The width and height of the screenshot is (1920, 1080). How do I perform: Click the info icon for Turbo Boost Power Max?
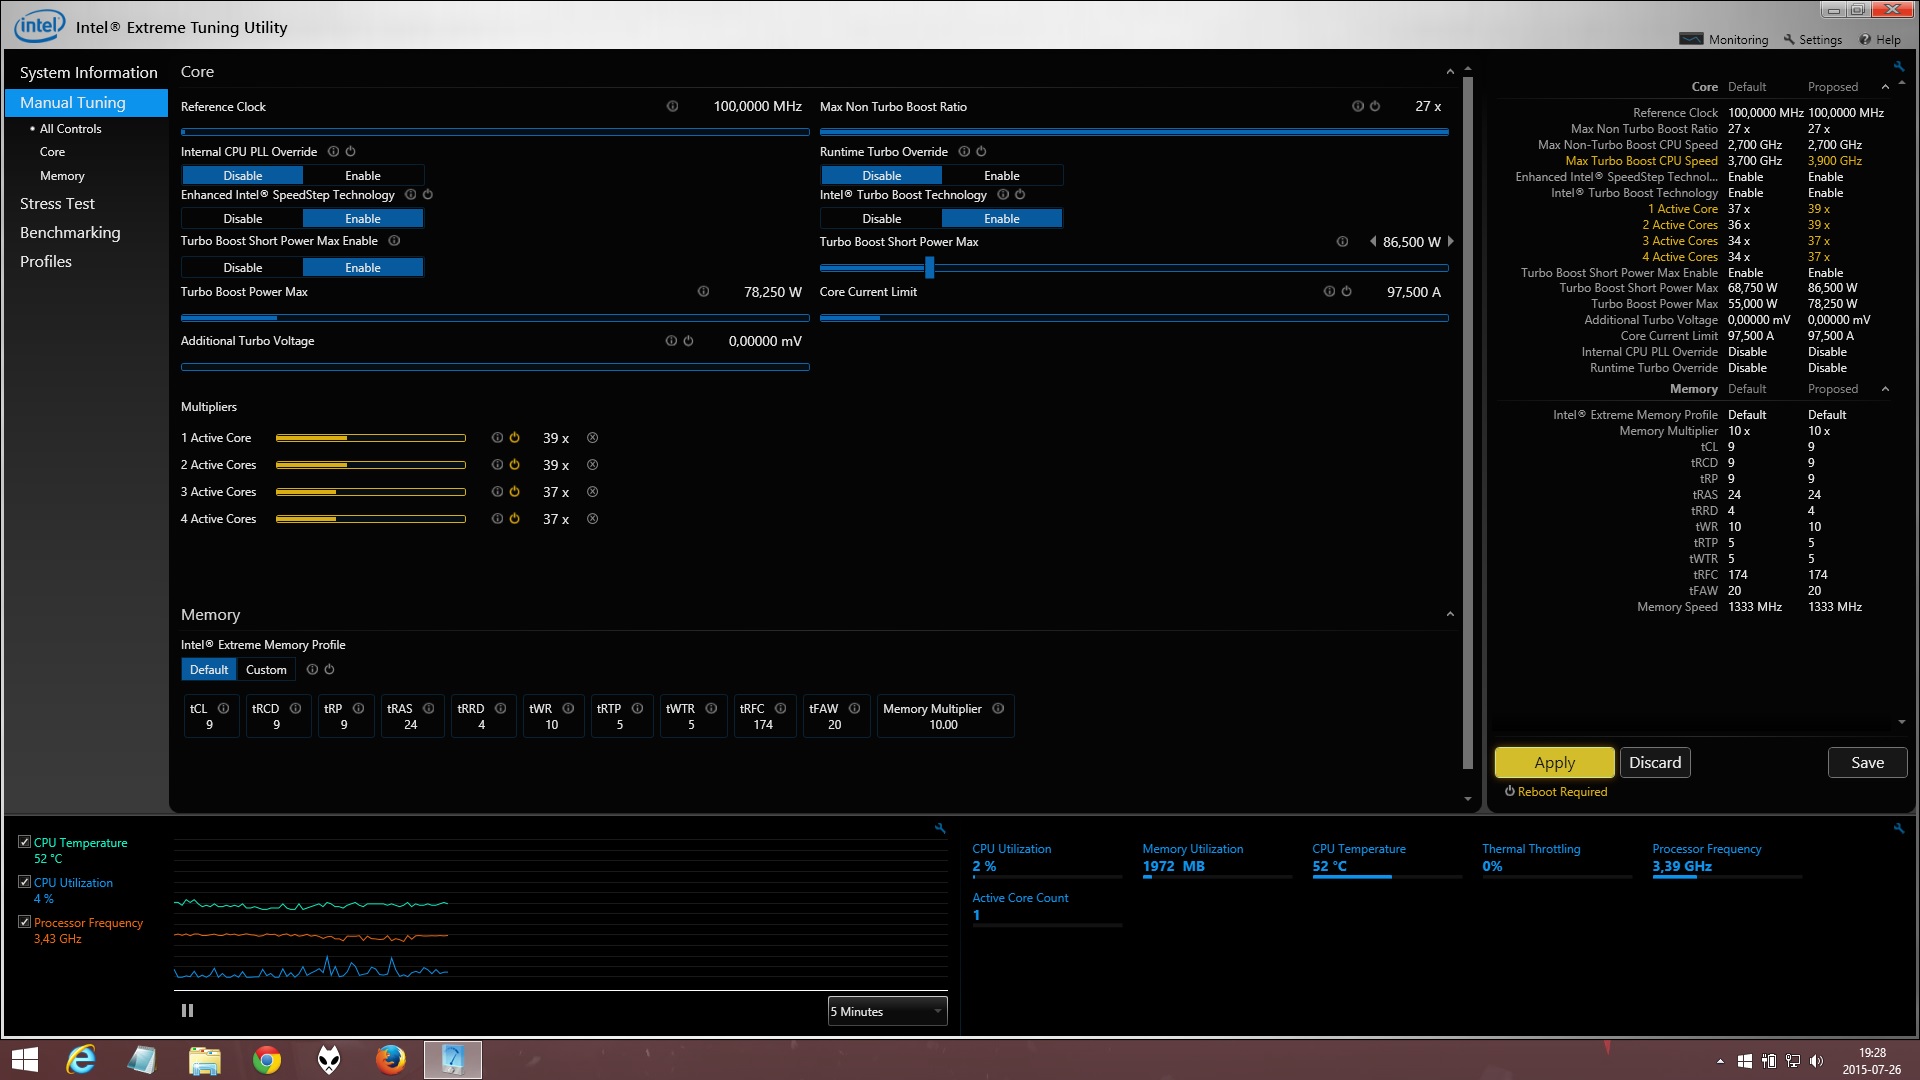[703, 292]
